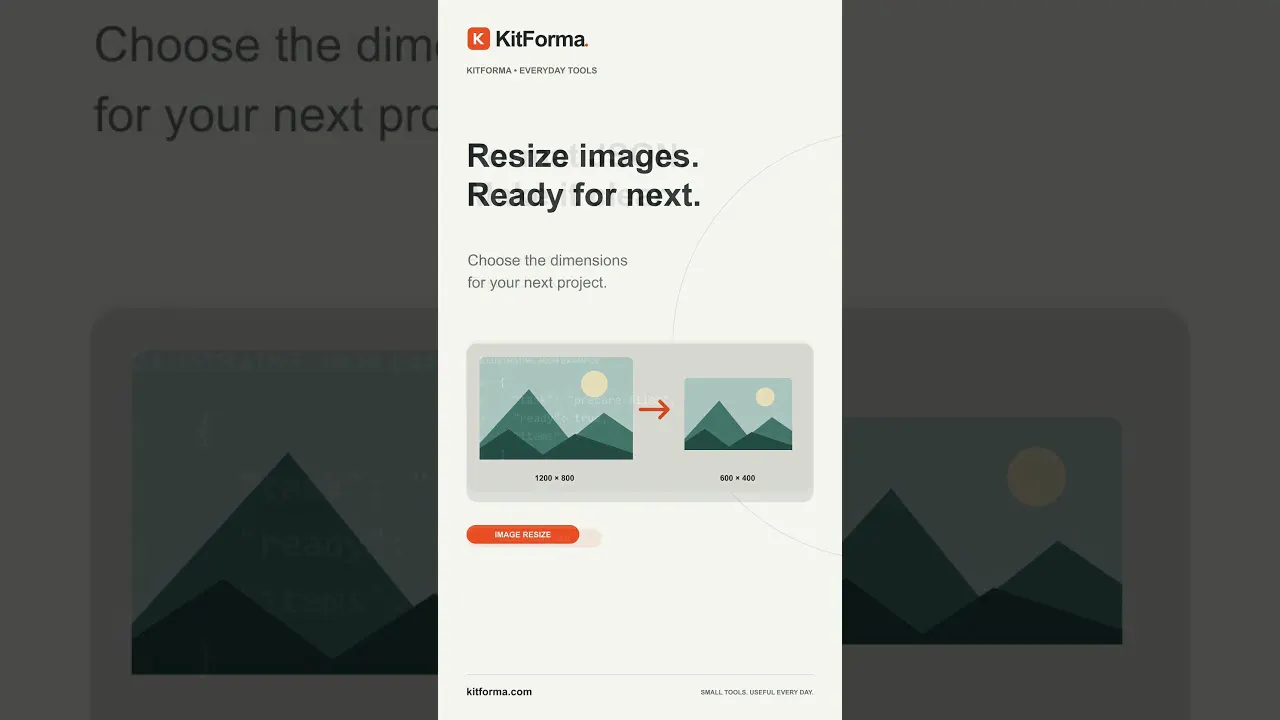Click the KitForma orange K logo icon
This screenshot has width=1280, height=720.
(x=478, y=39)
